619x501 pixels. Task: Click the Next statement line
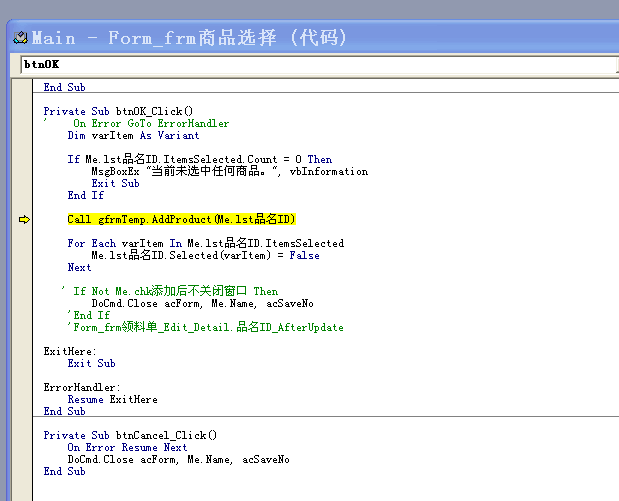[x=79, y=267]
